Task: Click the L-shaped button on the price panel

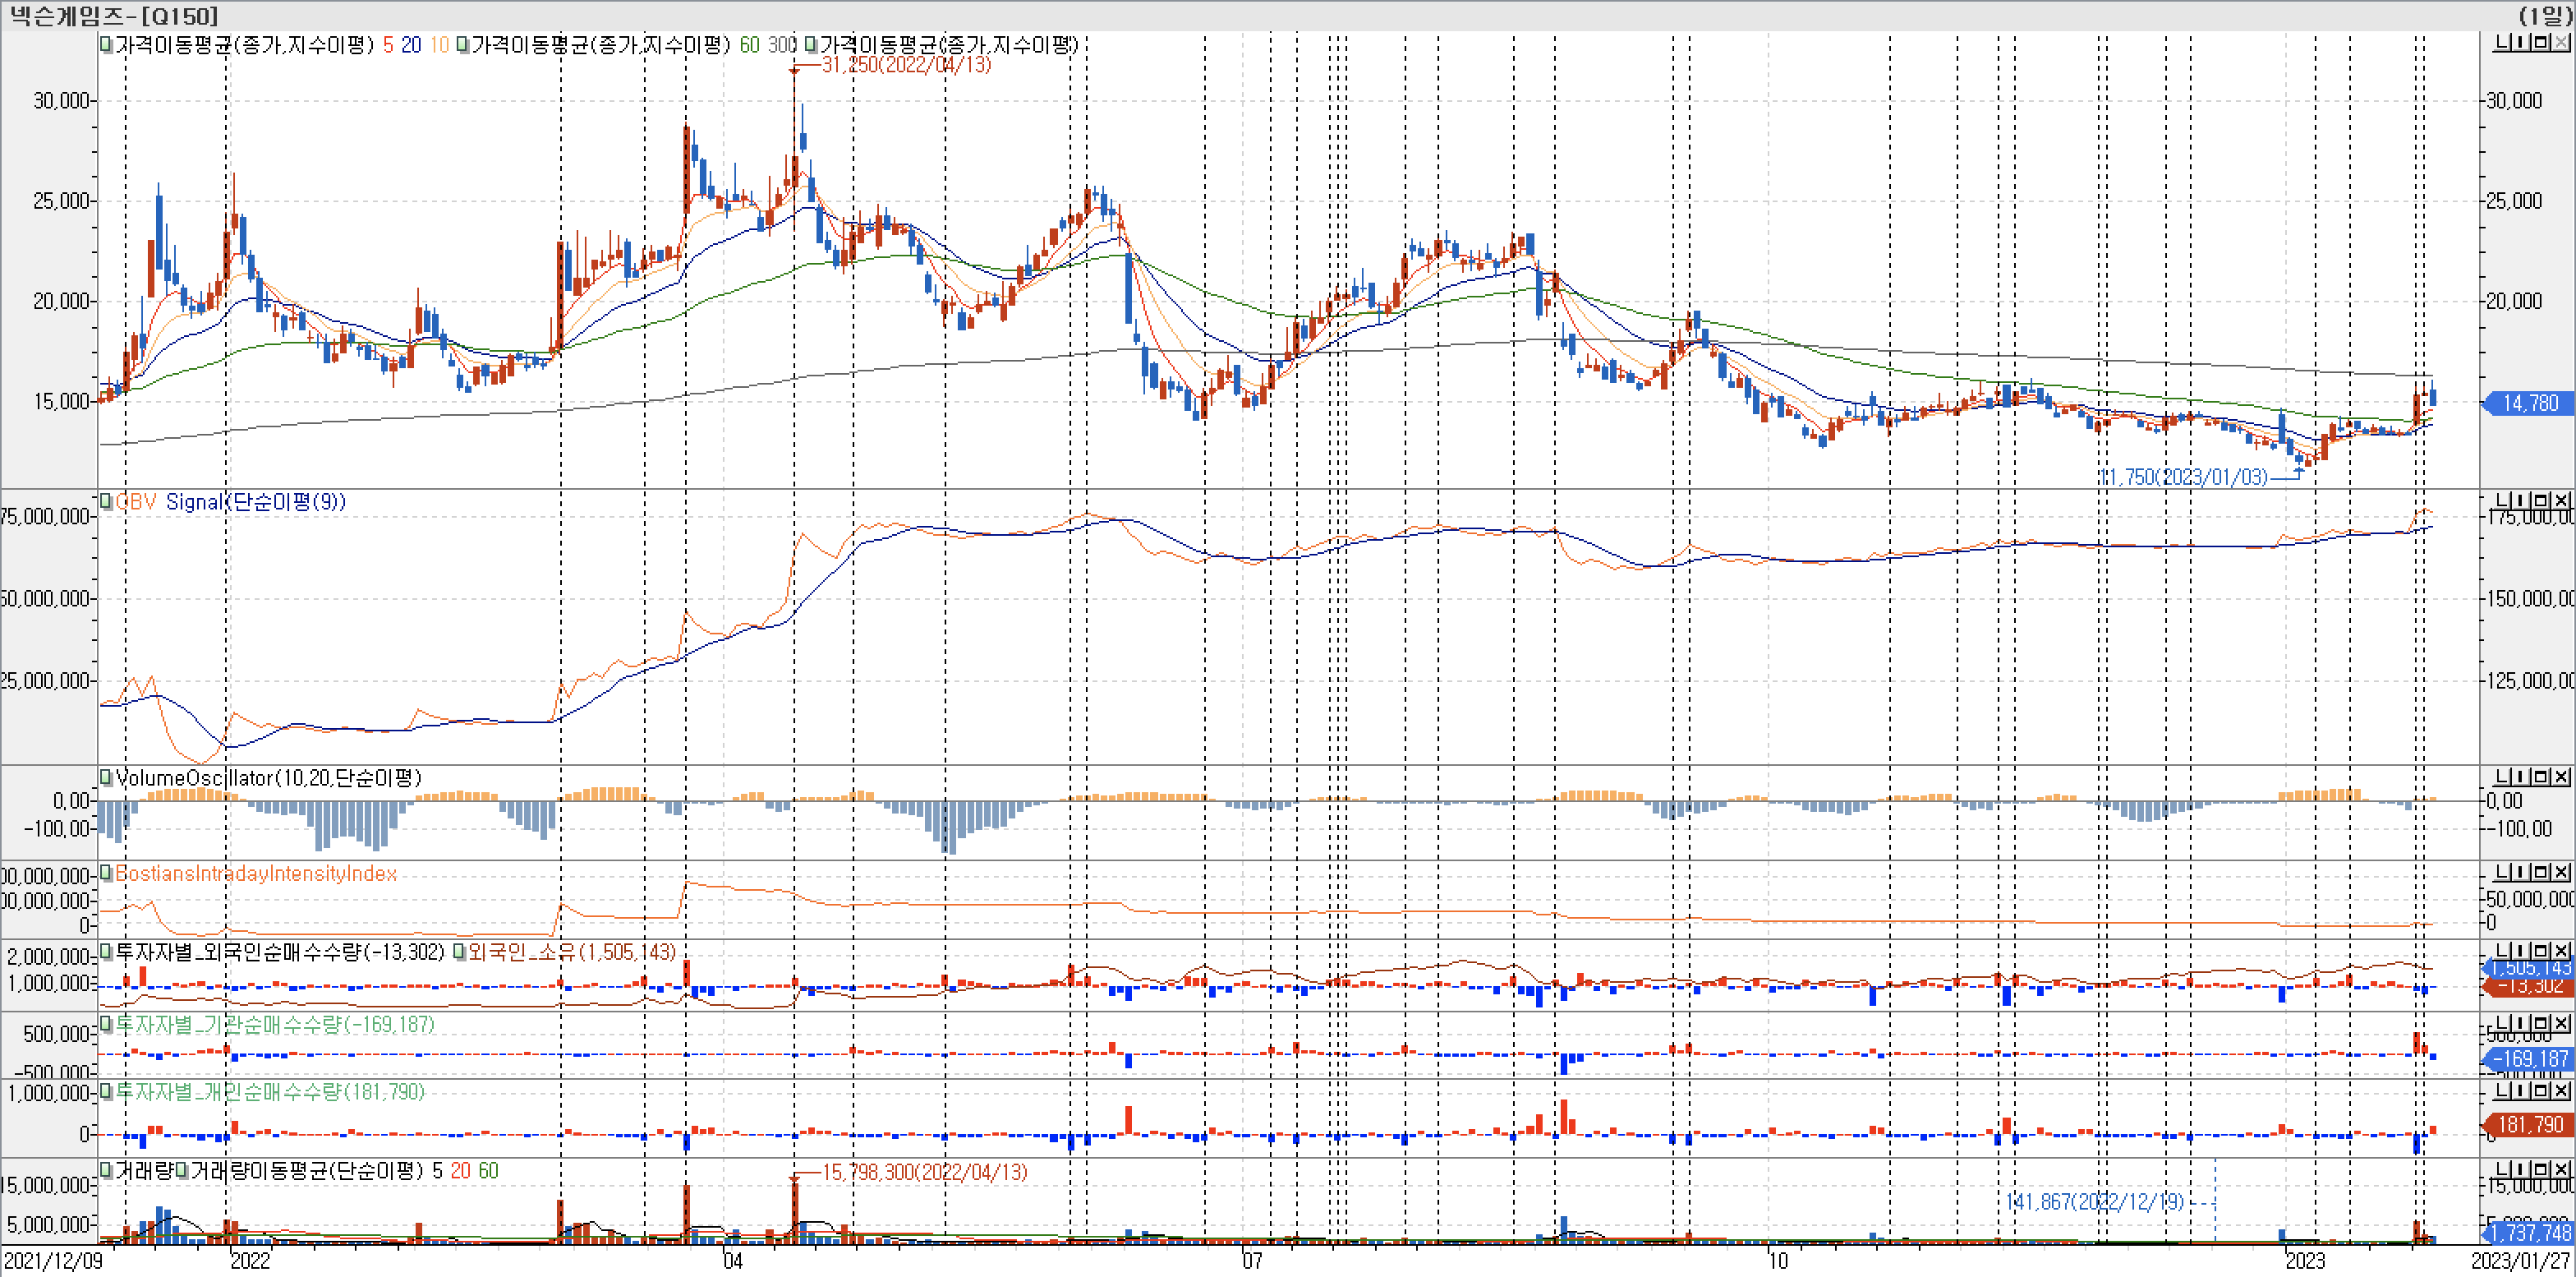Action: 2502,42
